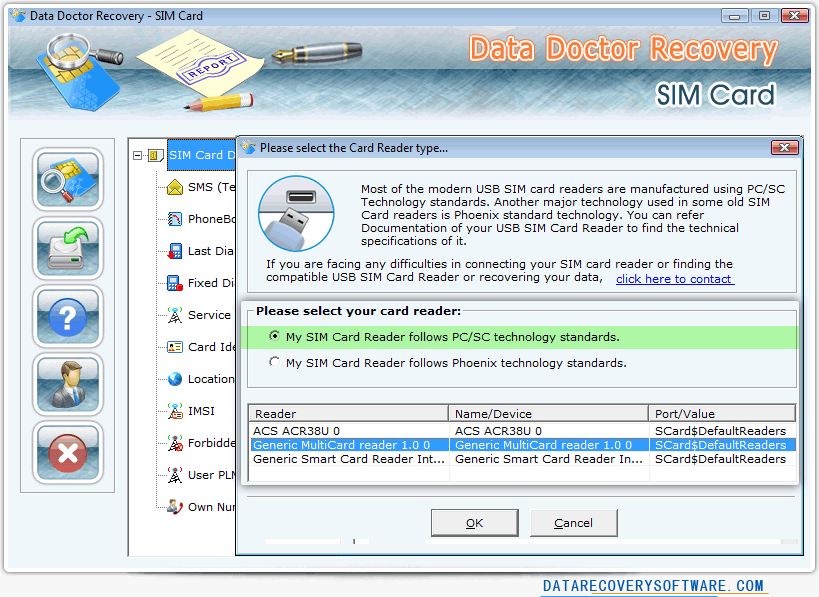
Task: Click the Card Identification icon in the tree
Action: point(174,347)
